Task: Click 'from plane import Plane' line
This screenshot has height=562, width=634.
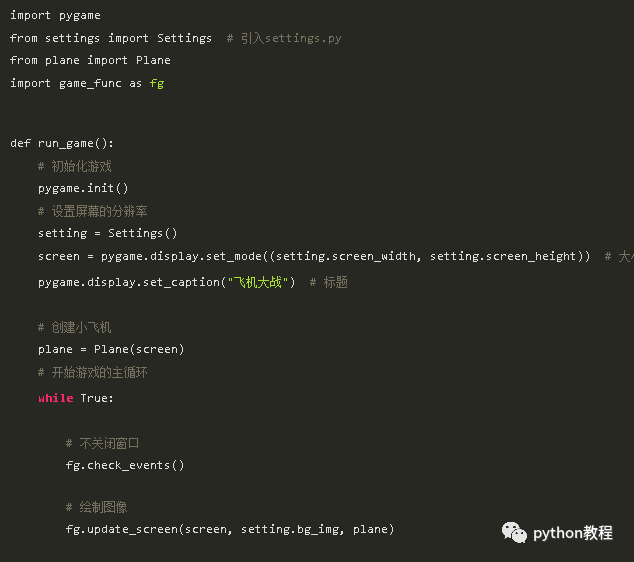Action: pyautogui.click(x=90, y=61)
